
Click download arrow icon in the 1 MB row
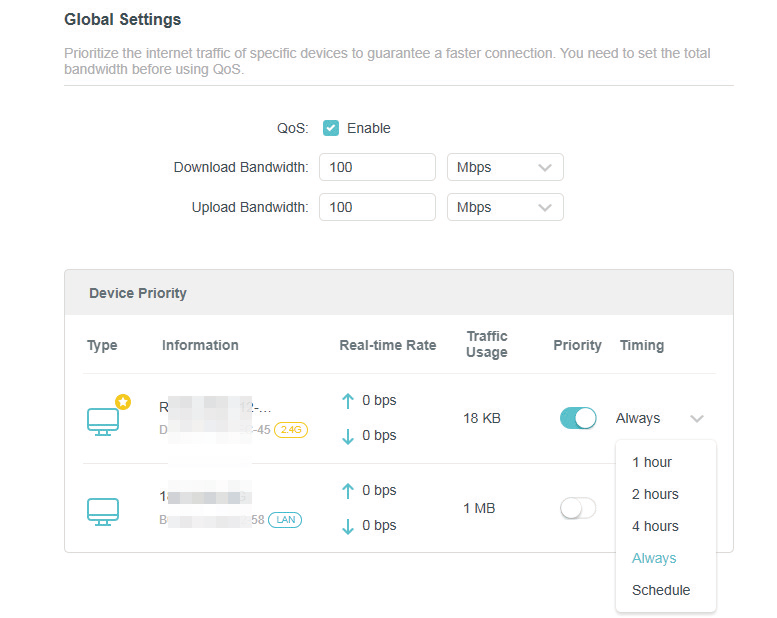[348, 526]
